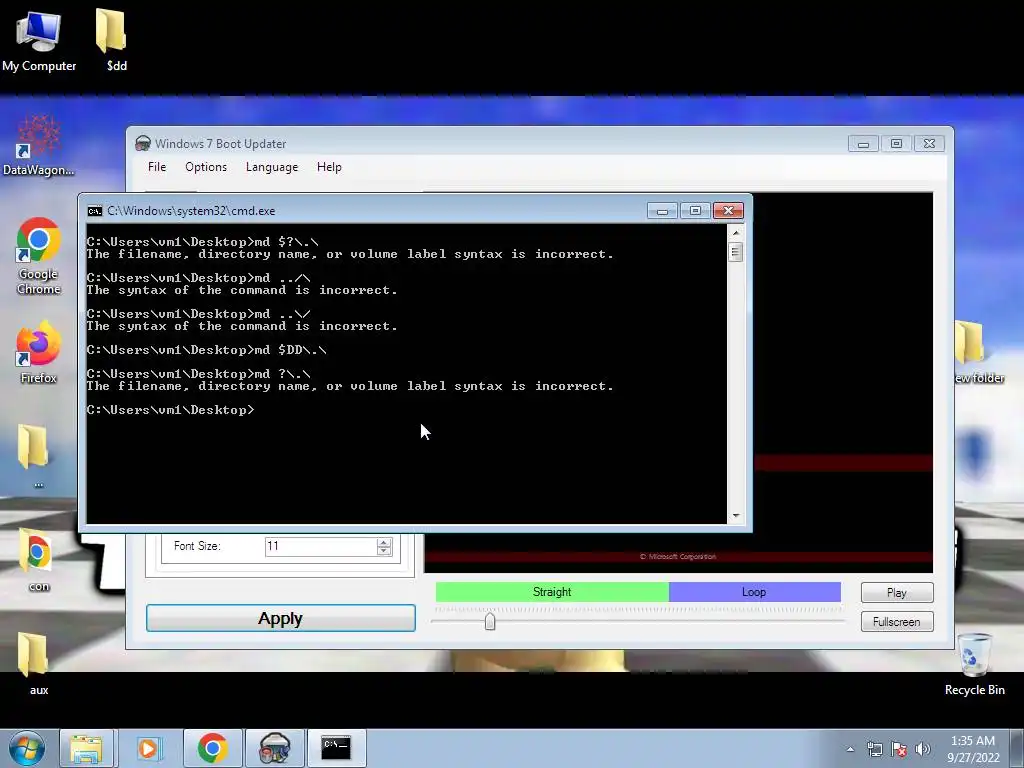Open Action Center flag icon
1024x768 pixels.
point(899,749)
